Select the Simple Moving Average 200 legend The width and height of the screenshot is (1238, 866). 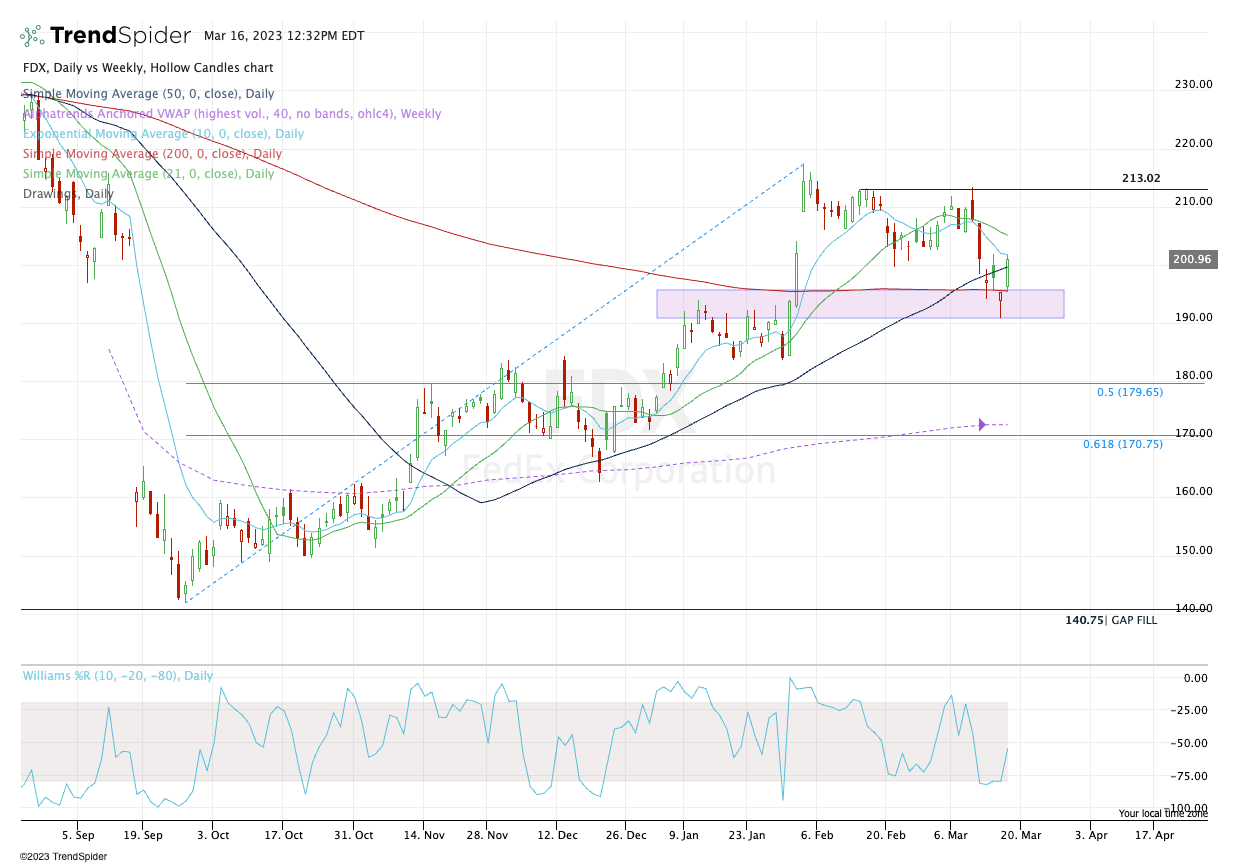(152, 154)
